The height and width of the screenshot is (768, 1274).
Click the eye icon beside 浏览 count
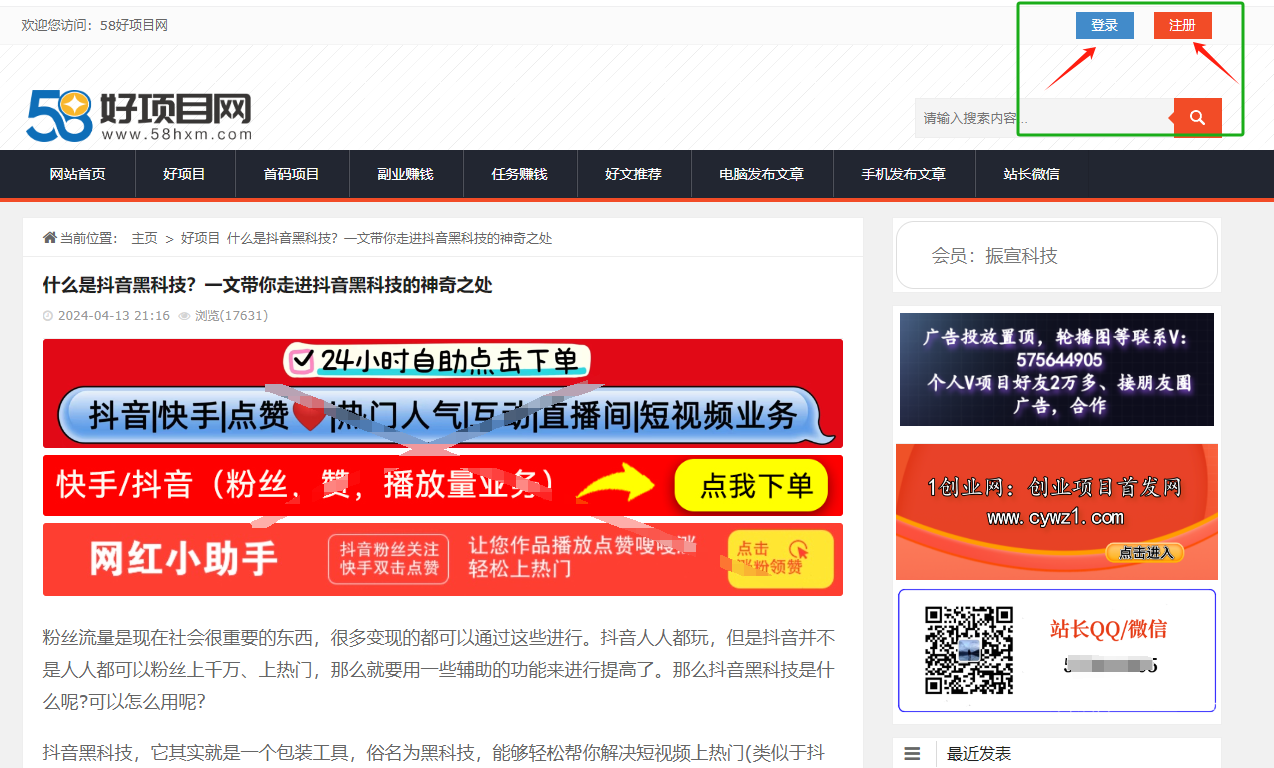pos(184,316)
